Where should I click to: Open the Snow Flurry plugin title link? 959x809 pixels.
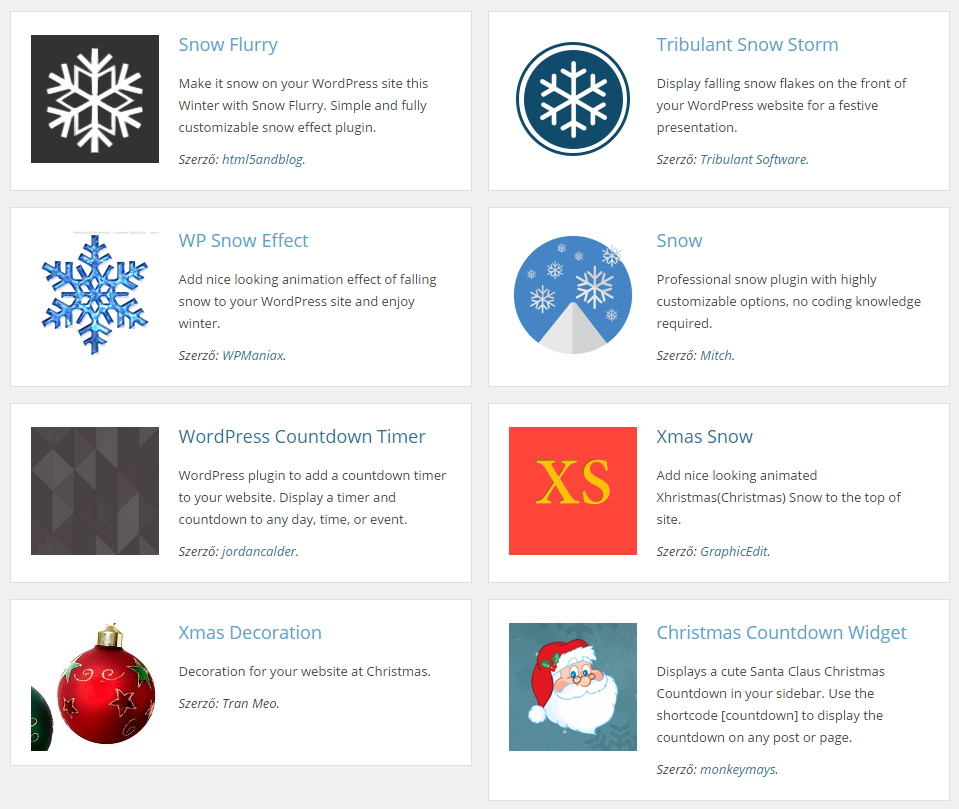click(228, 45)
